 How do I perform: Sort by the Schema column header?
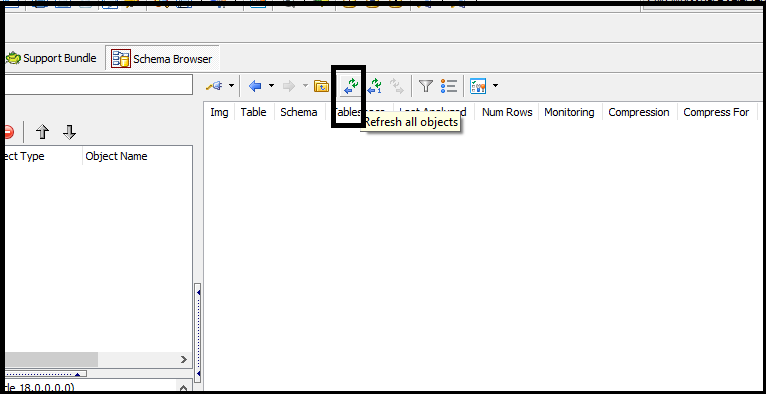tap(298, 112)
